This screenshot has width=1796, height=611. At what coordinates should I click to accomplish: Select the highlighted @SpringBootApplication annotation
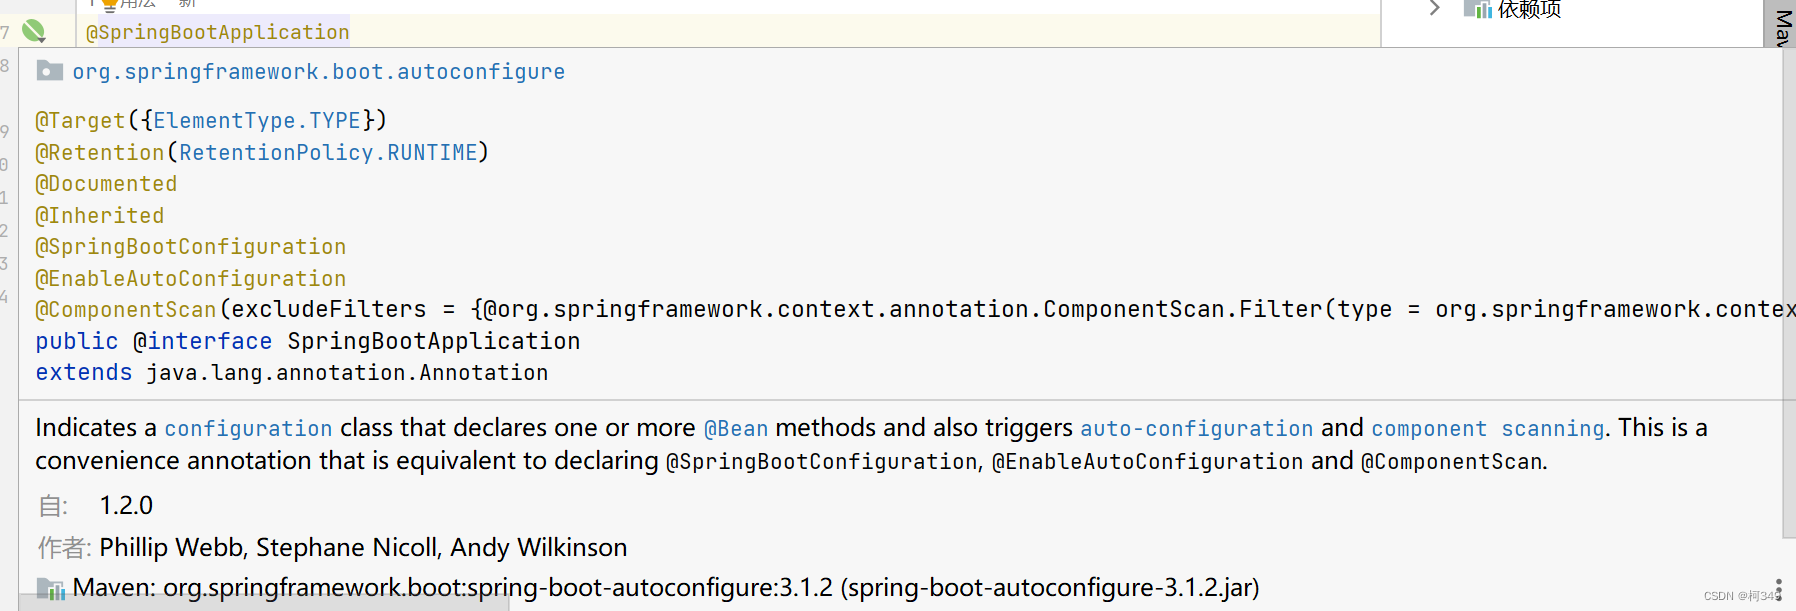click(x=216, y=31)
